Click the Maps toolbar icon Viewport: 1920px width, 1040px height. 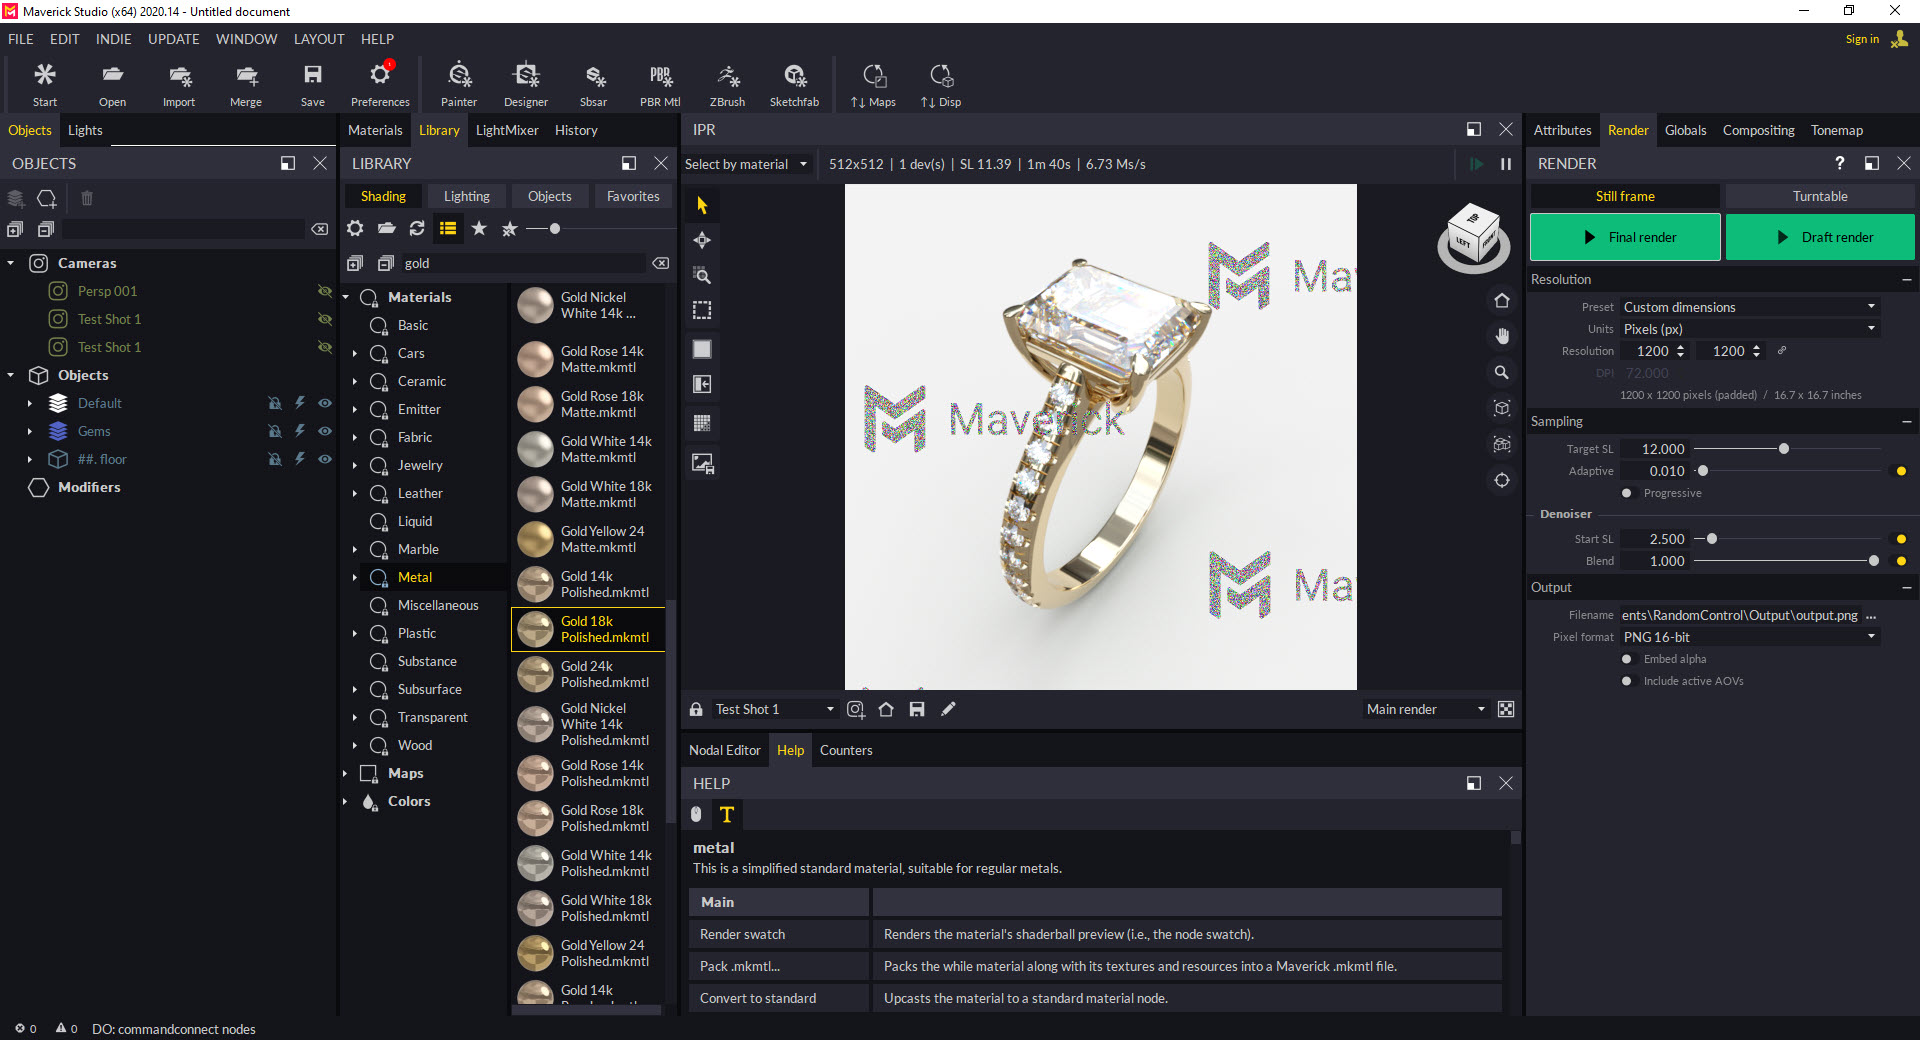click(x=874, y=84)
